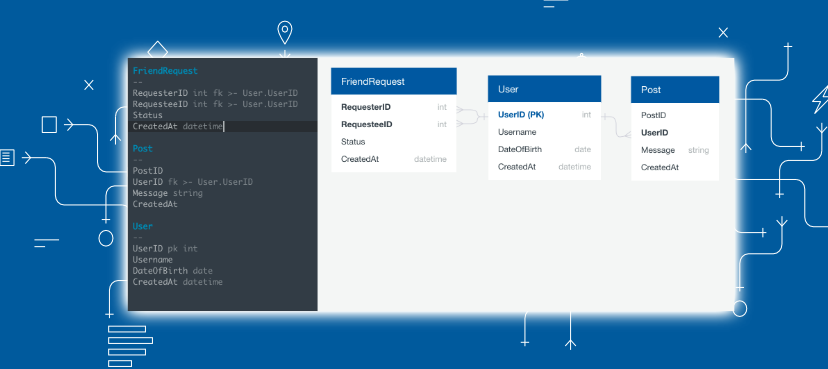This screenshot has height=369, width=828.
Task: Click the 'RequesterID int fk >- User.UserID' code line
Action: click(x=215, y=93)
